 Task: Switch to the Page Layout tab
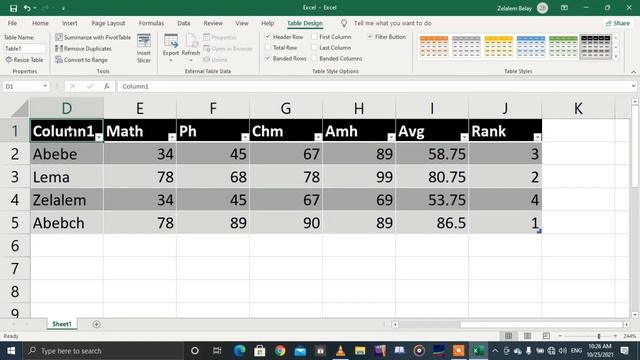(108, 23)
